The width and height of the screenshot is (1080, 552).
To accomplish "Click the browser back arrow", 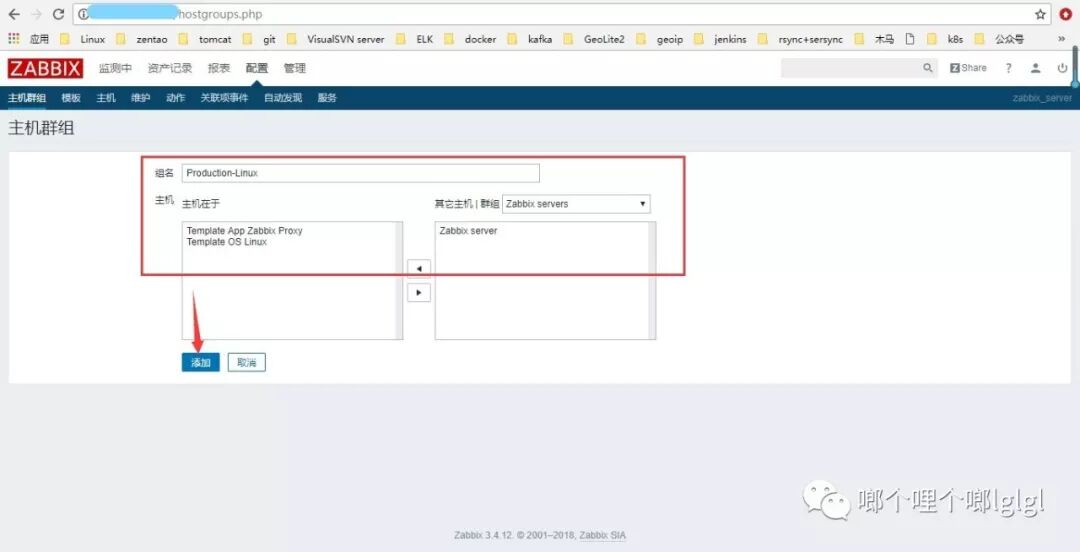I will click(x=14, y=14).
